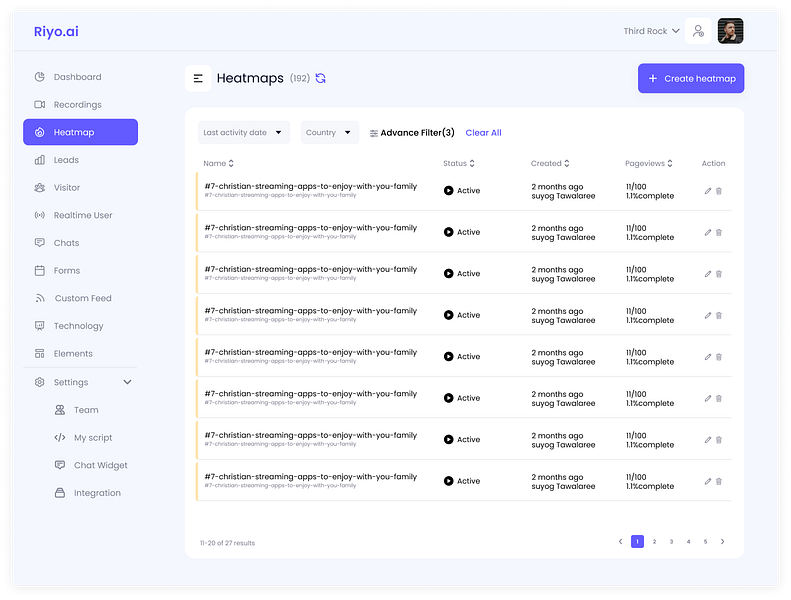791x600 pixels.
Task: Open the Chat Widget settings item
Action: point(91,465)
